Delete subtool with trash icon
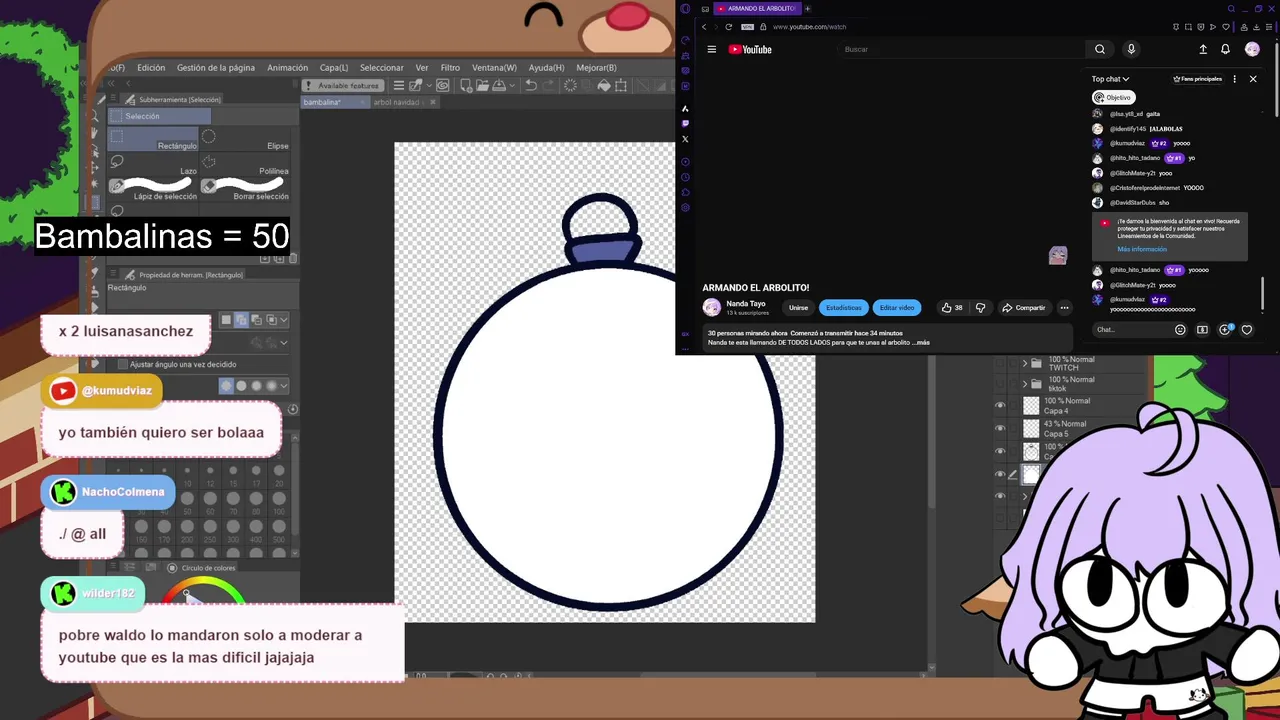 293,259
